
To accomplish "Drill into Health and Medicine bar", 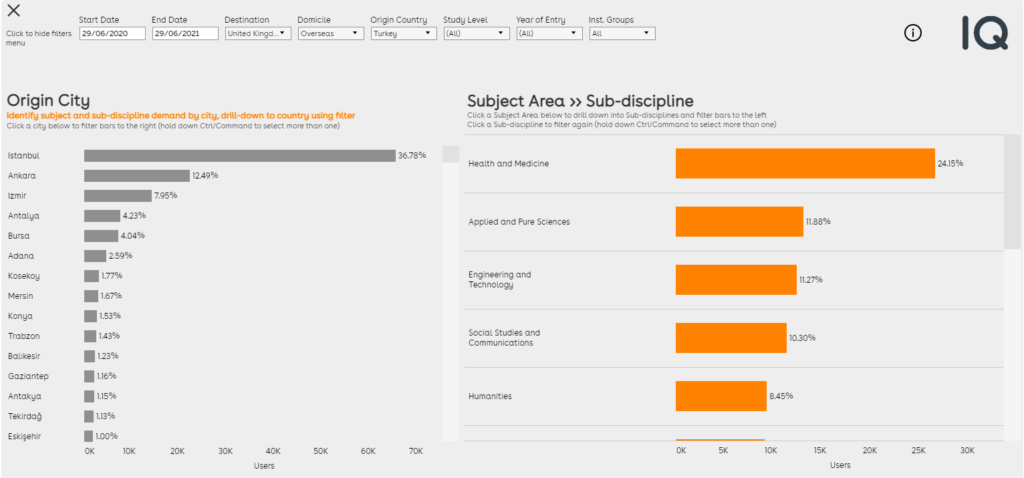I will coord(805,163).
